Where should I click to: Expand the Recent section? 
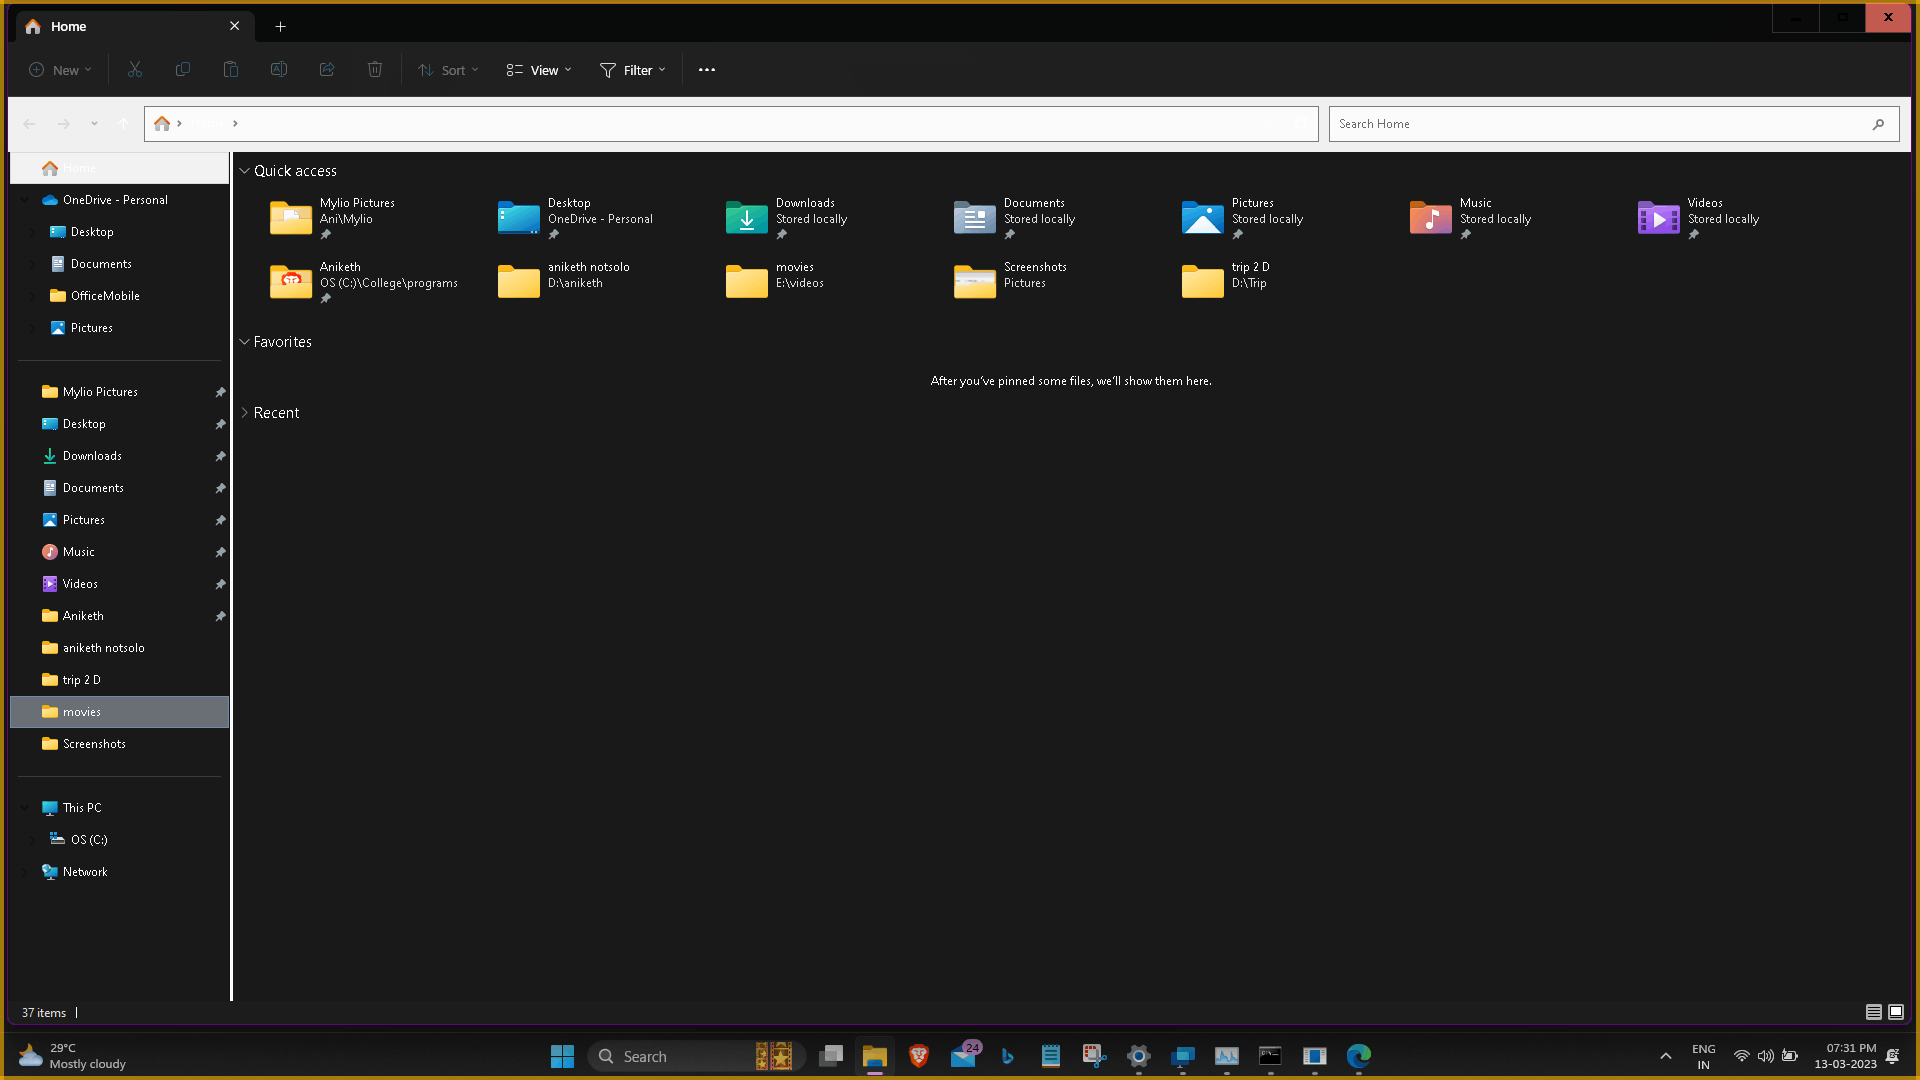[244, 412]
